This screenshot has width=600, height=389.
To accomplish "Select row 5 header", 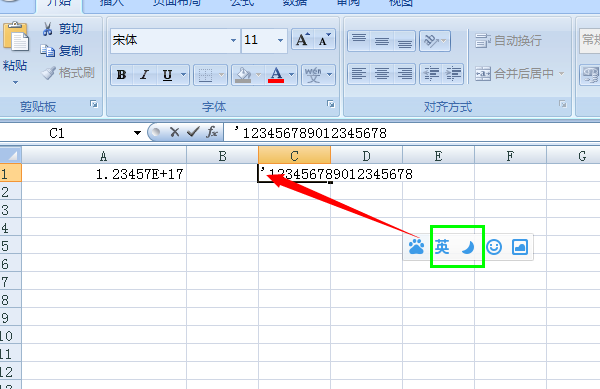I will click(x=10, y=246).
